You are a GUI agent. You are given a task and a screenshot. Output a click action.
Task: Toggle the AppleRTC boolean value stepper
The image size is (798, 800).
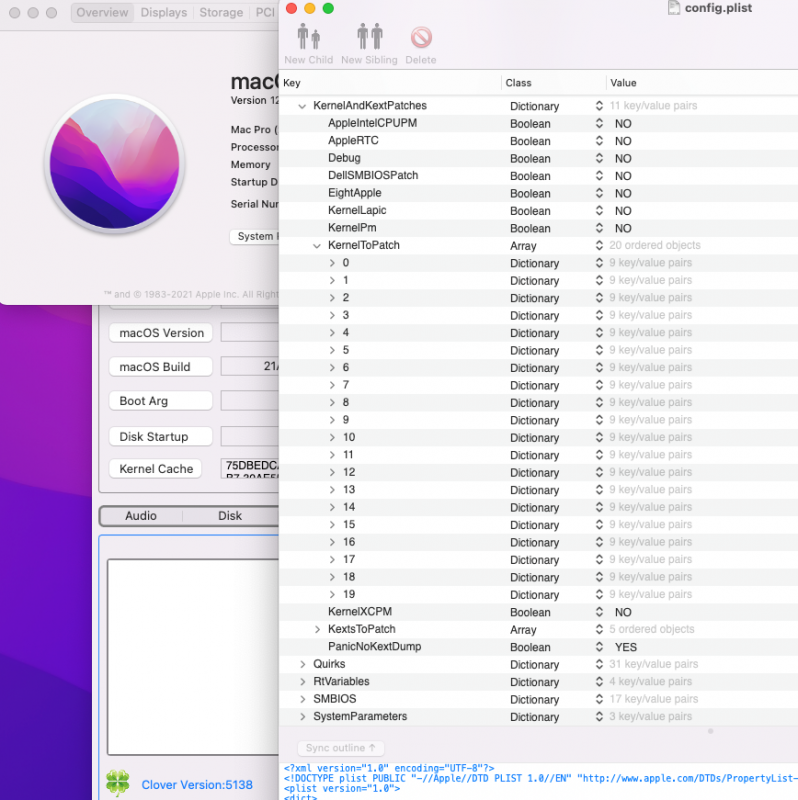point(599,141)
